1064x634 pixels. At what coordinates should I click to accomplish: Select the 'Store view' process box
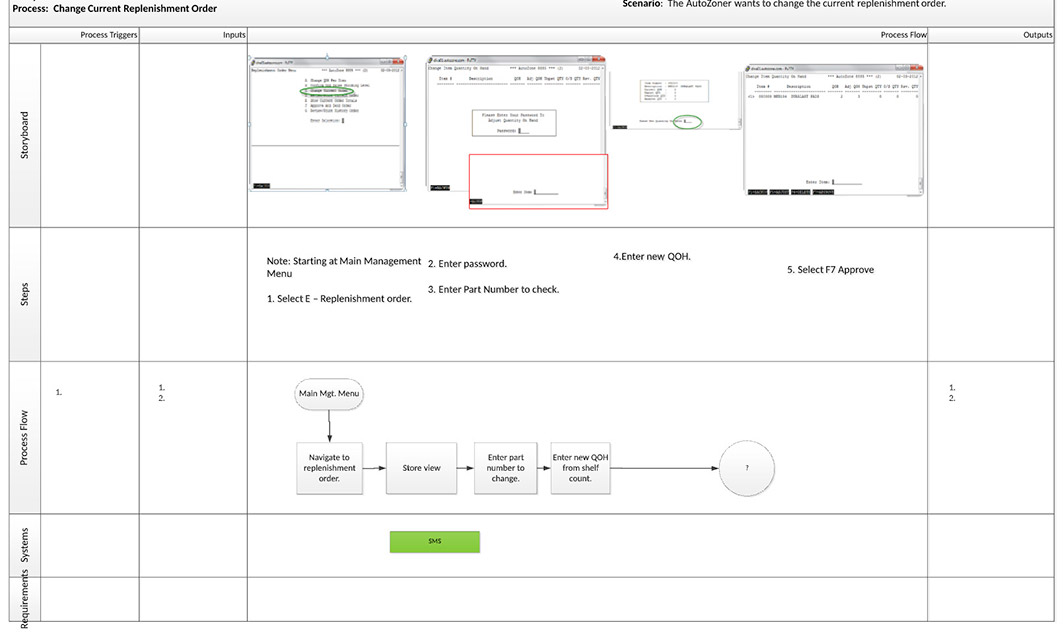(421, 467)
